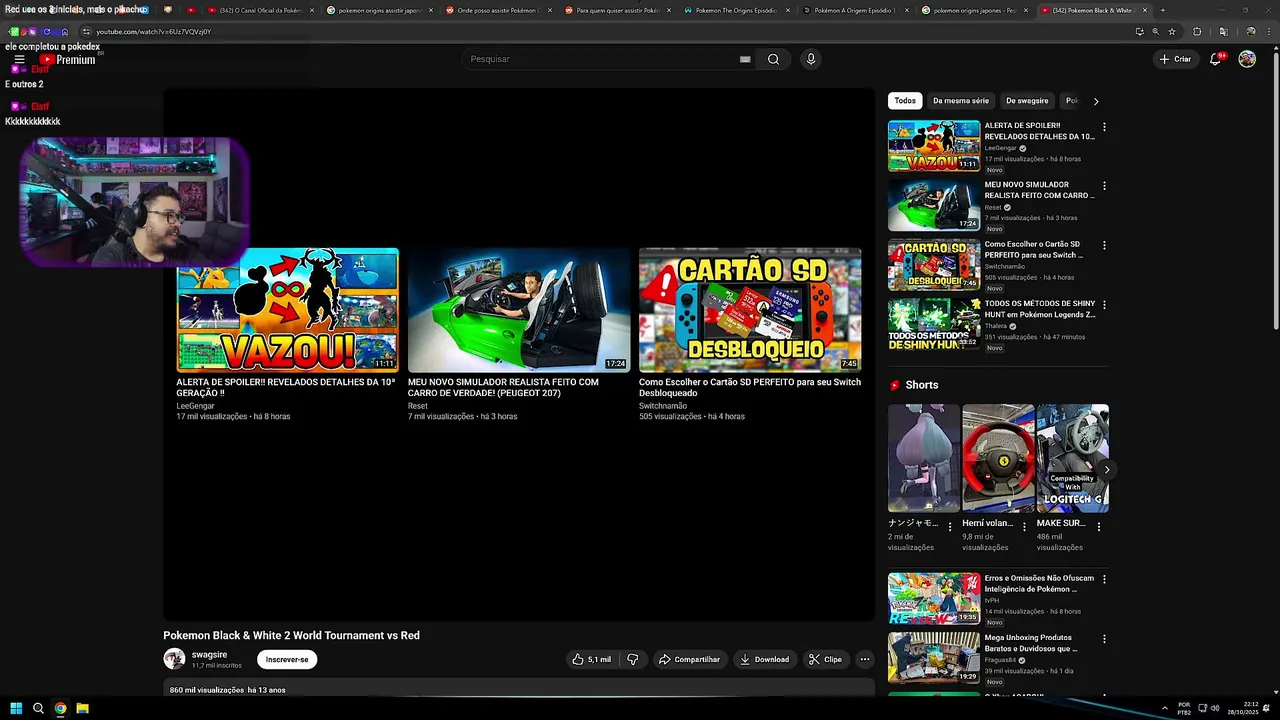Switch to pokemon origins japones browser tab
This screenshot has width=1280, height=720.
[x=973, y=10]
